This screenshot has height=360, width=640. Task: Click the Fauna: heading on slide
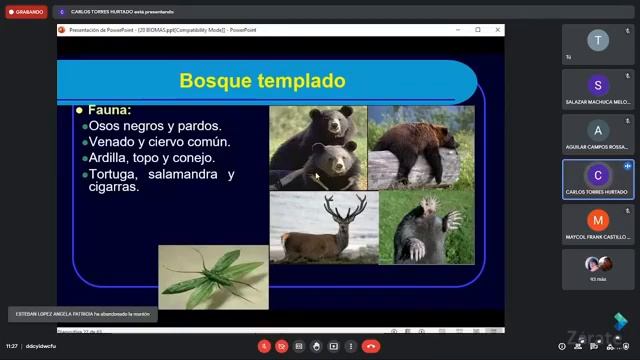tap(109, 110)
